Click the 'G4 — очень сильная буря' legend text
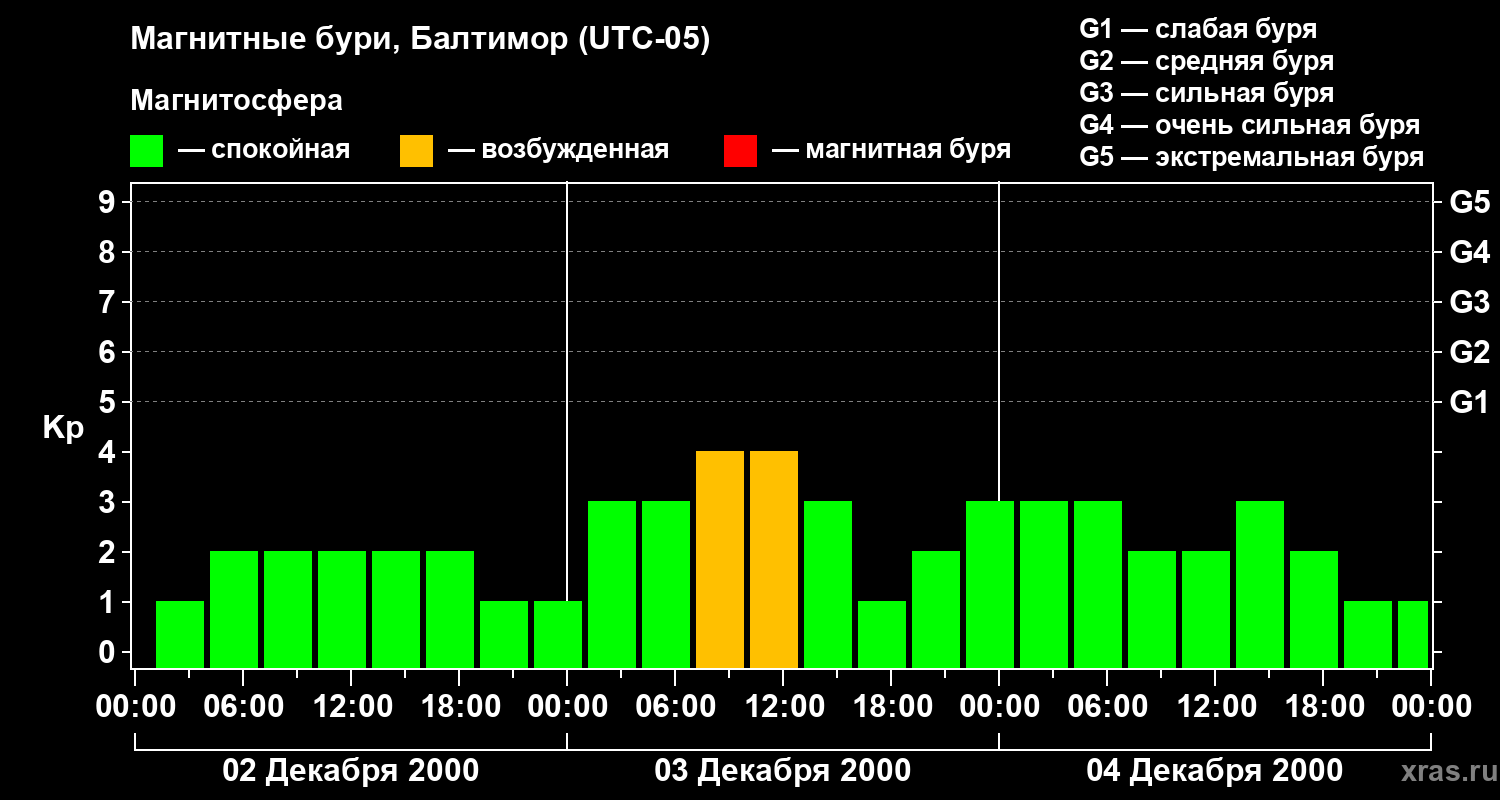Screen dimensions: 1500x800 click(1249, 125)
